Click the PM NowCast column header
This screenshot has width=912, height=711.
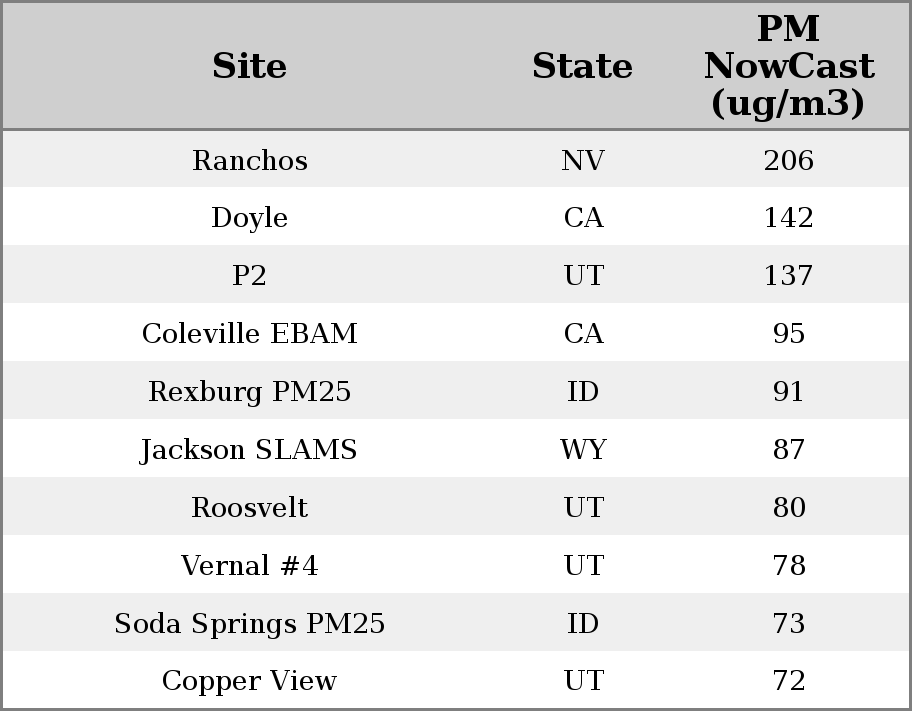(x=788, y=66)
